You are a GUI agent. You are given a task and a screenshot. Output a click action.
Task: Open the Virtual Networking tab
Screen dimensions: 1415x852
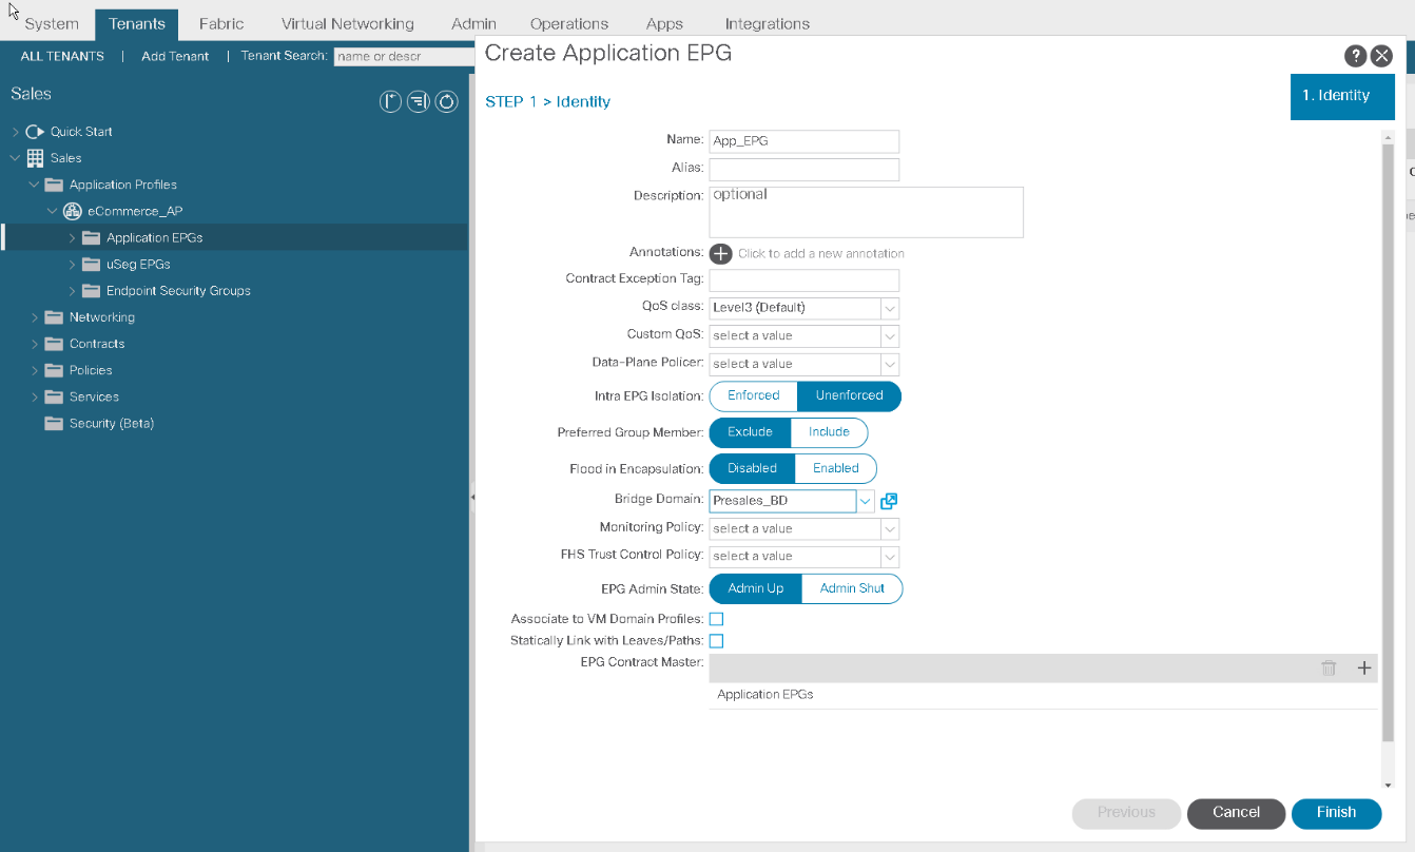[x=347, y=24]
